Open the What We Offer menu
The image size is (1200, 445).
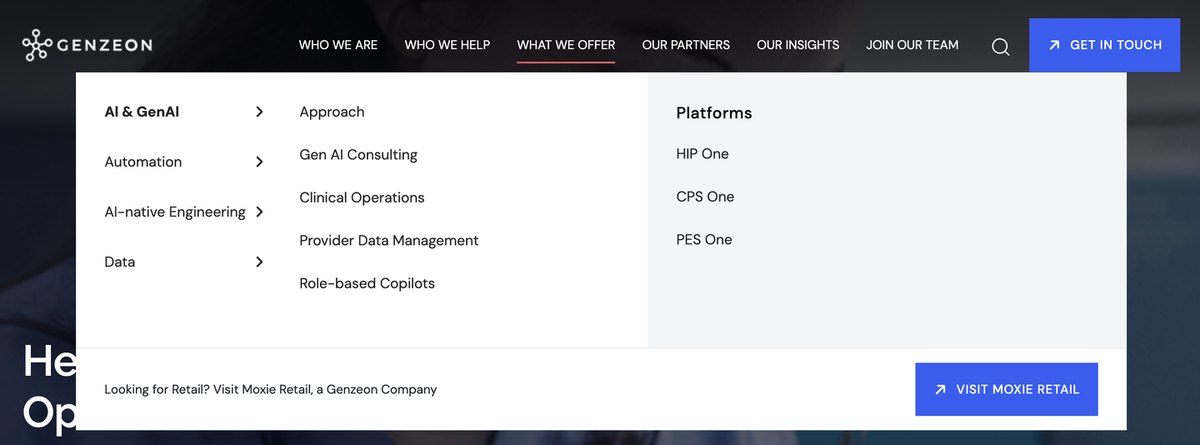tap(566, 45)
